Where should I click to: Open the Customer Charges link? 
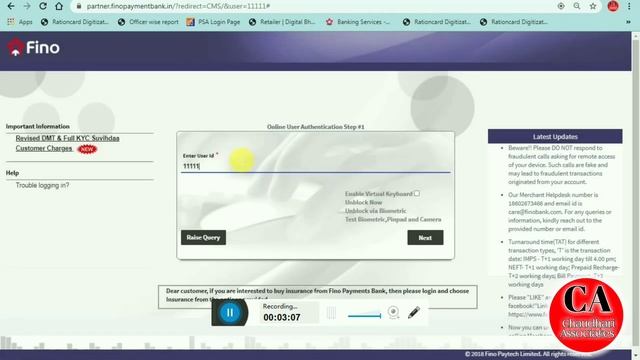click(x=44, y=149)
